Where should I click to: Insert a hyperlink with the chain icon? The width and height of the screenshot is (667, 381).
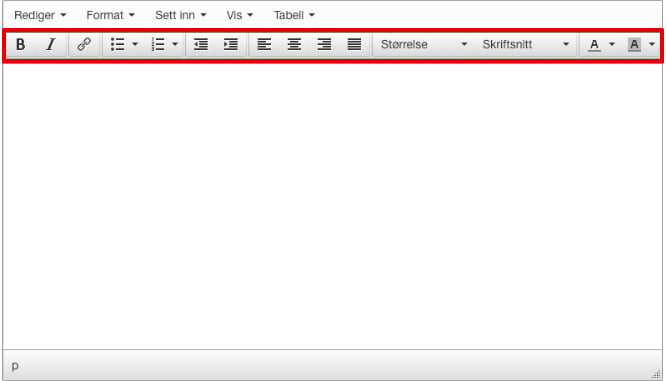84,44
